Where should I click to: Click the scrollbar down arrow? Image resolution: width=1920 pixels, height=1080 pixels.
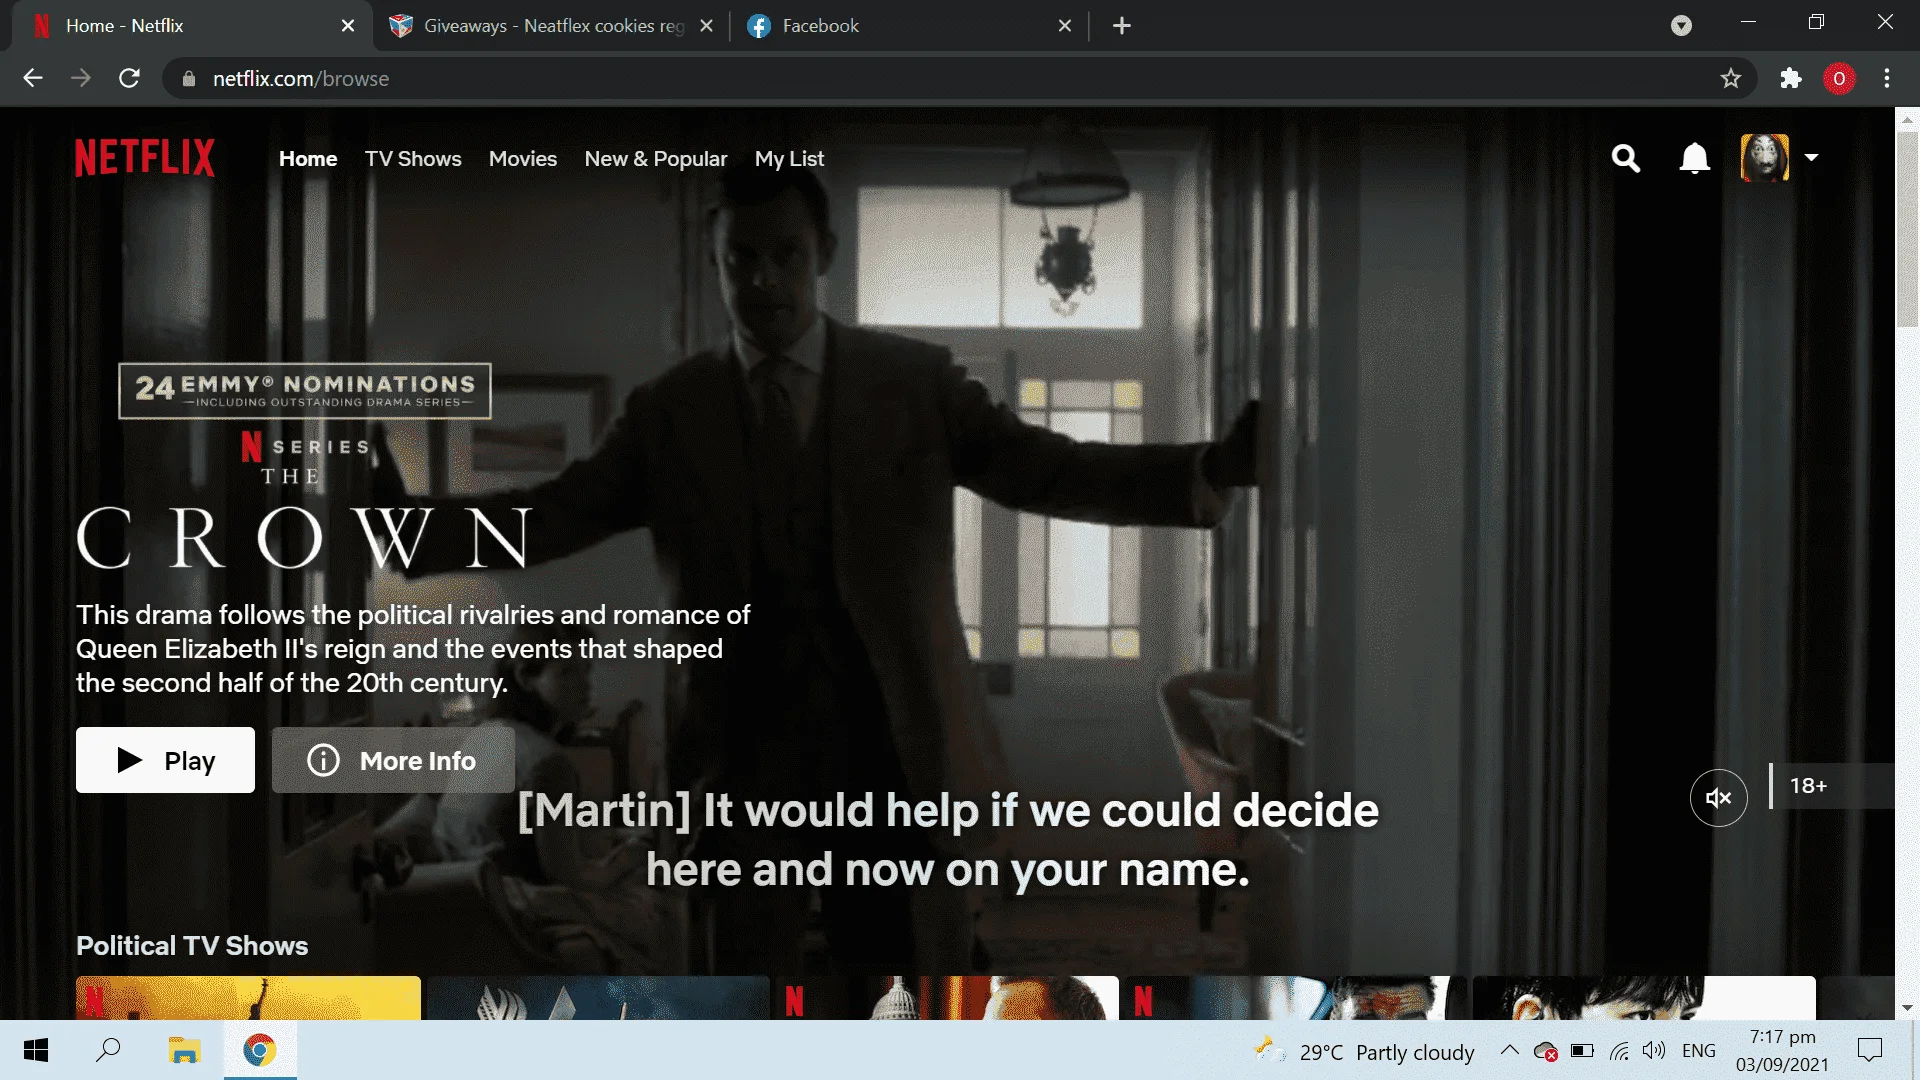tap(1907, 1008)
